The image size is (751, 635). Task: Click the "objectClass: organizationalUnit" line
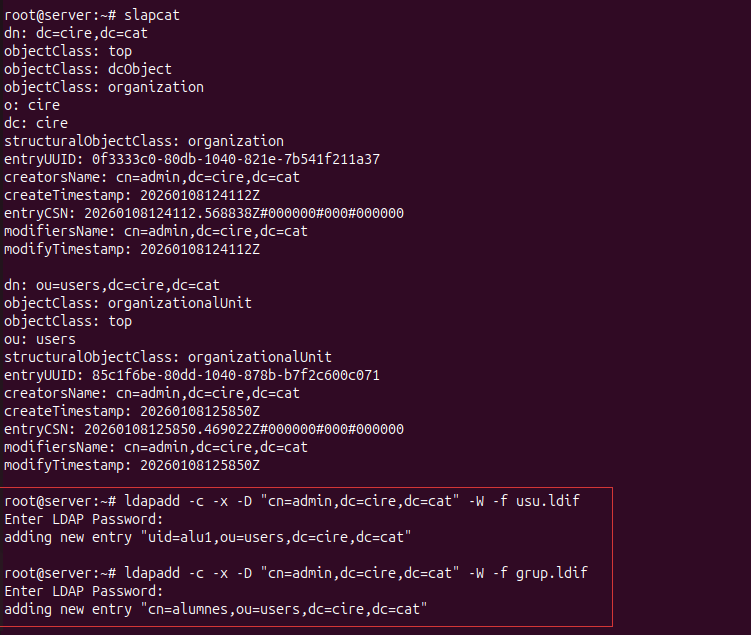tap(128, 303)
